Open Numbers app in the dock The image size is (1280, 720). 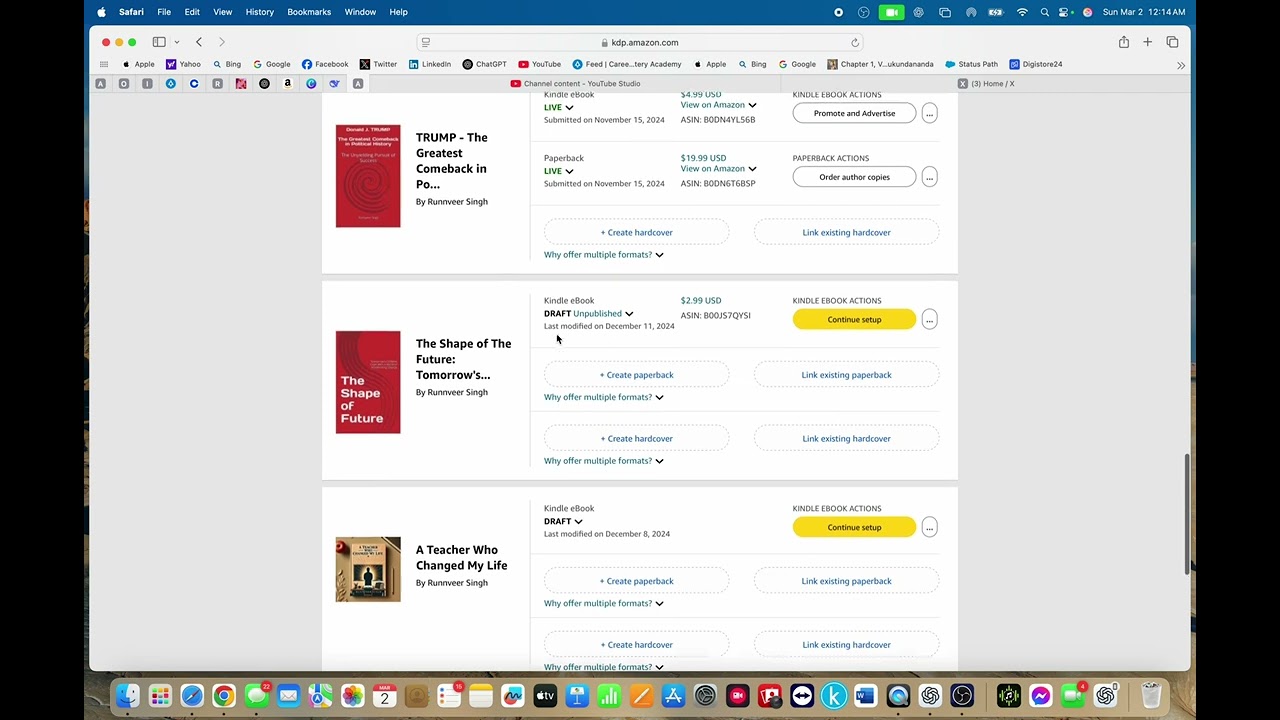click(609, 696)
